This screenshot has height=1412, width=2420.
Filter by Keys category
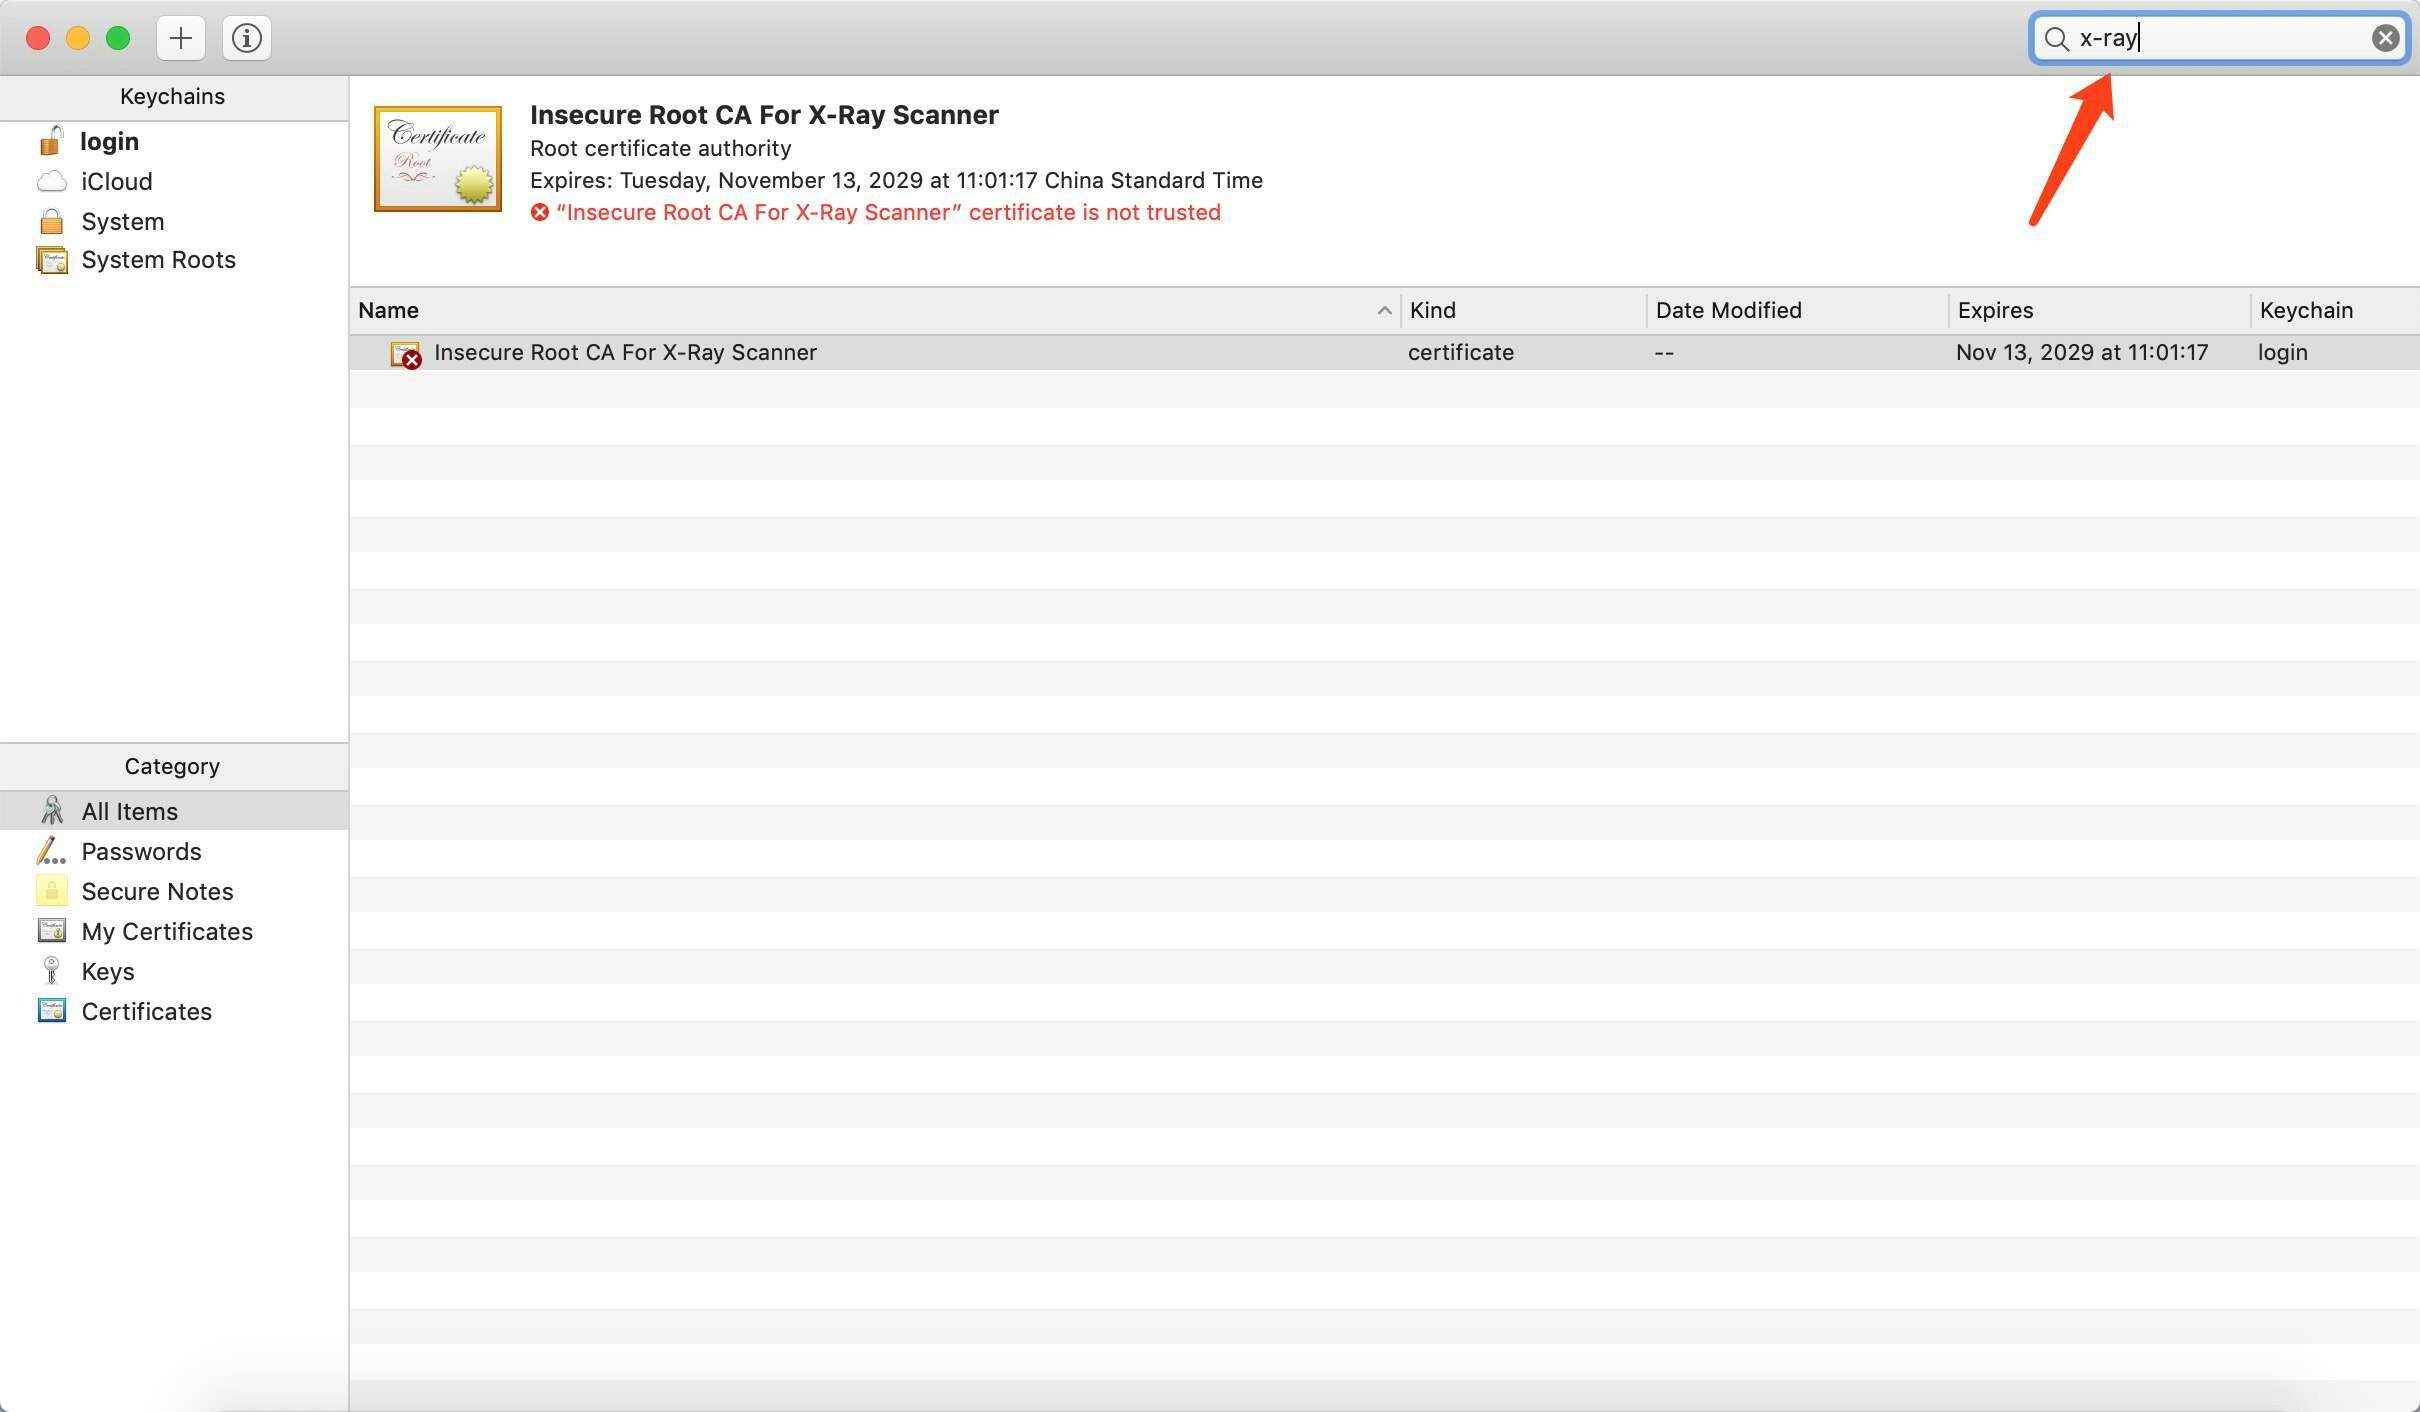107,971
